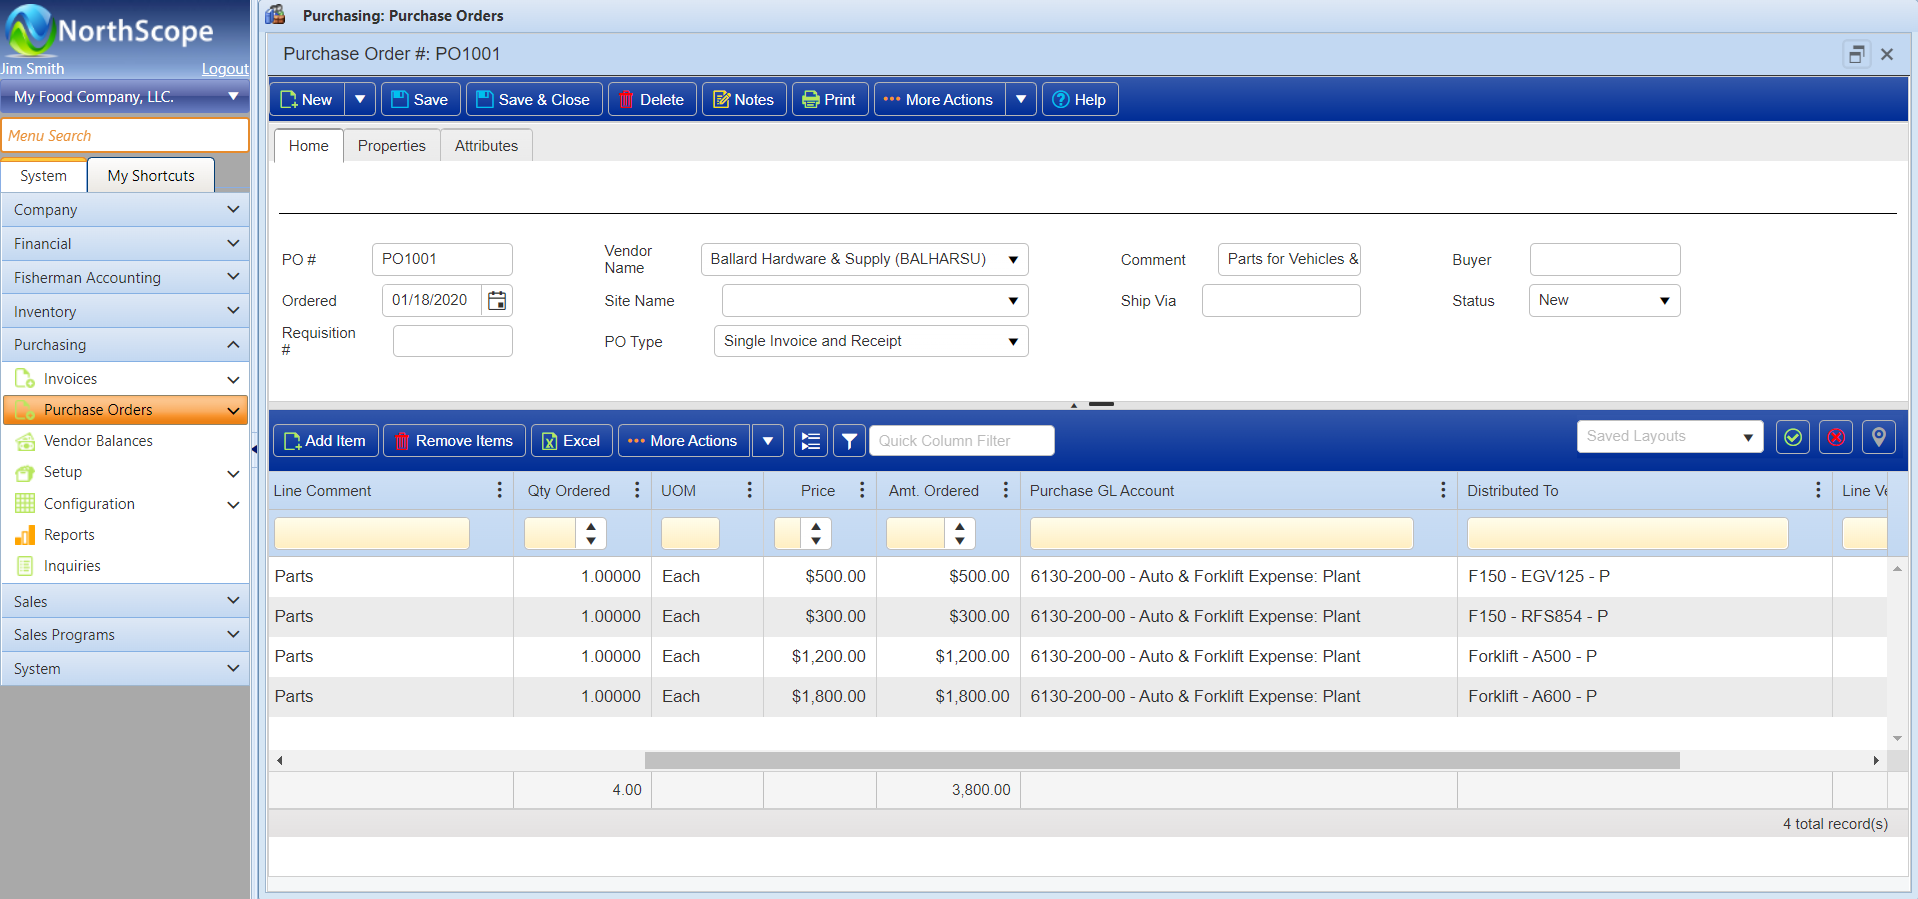
Task: Open Notes for this purchase order
Action: click(743, 100)
